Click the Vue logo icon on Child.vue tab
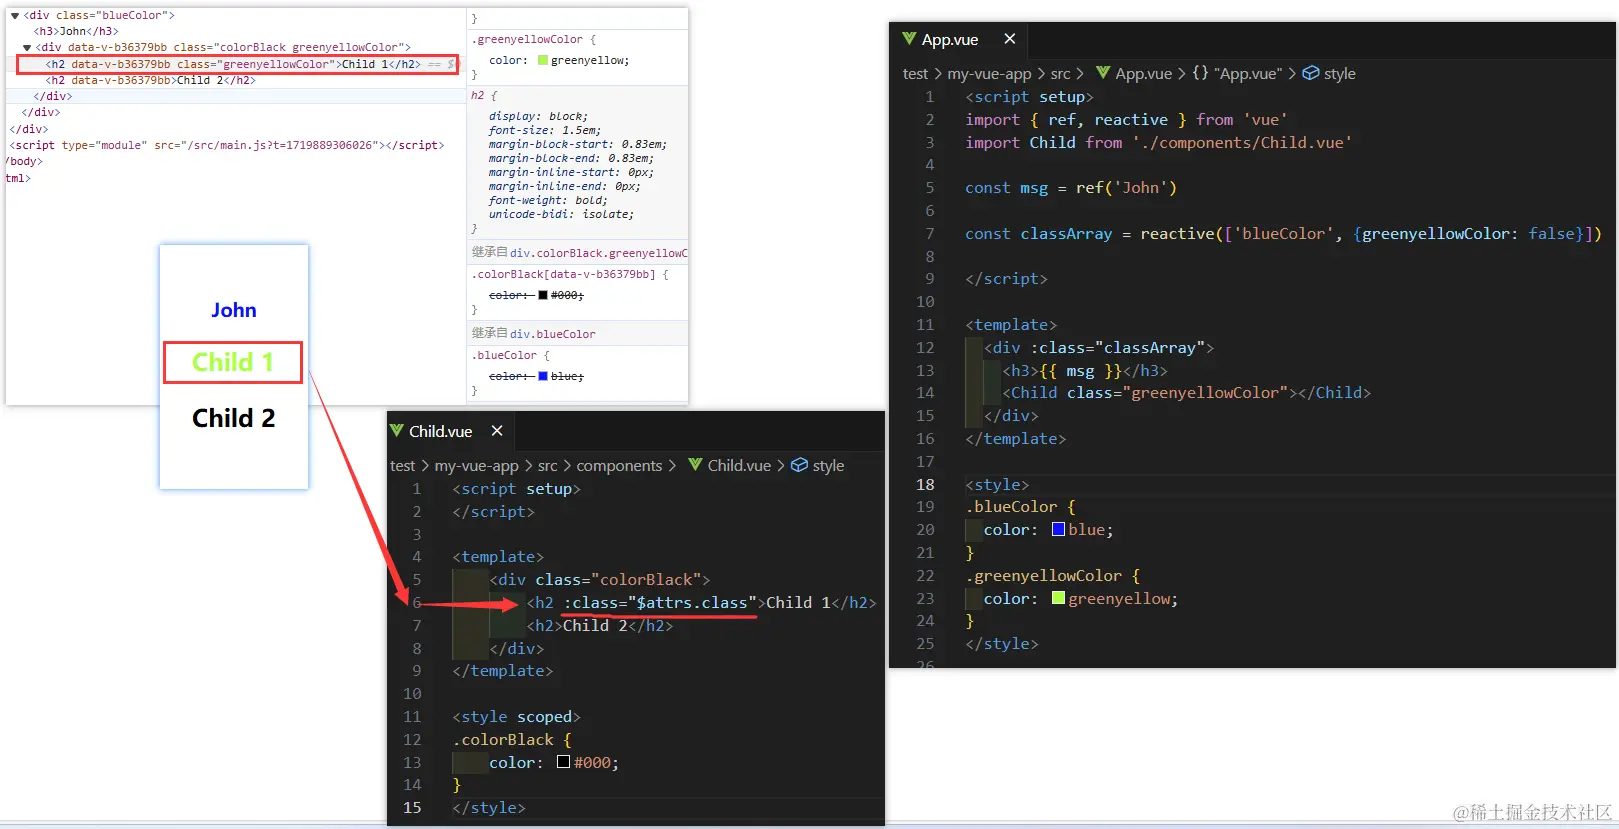The width and height of the screenshot is (1619, 829). coord(397,431)
